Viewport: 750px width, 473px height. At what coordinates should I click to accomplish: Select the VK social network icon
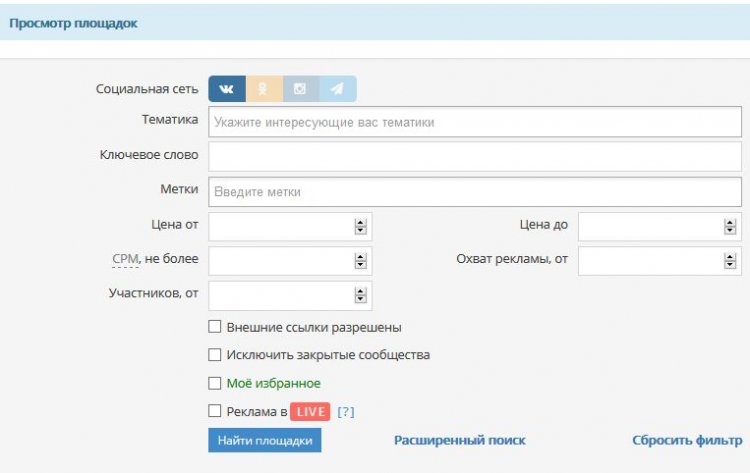pos(227,89)
